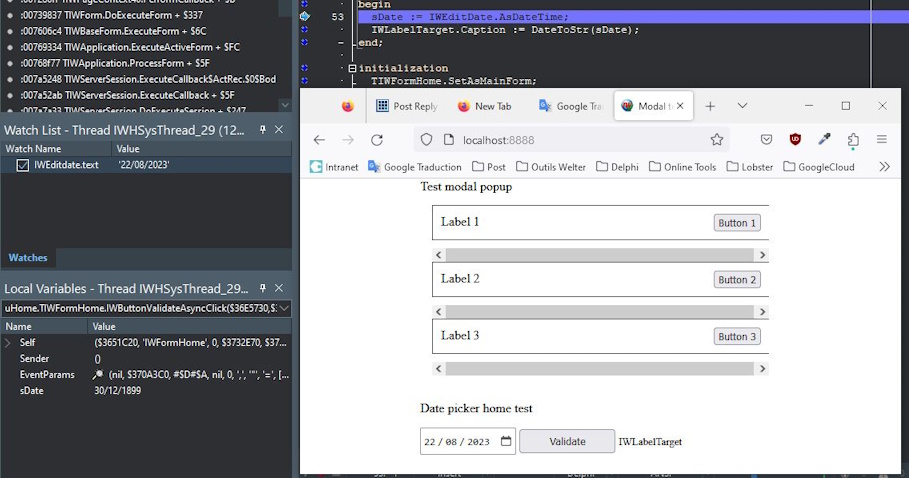Open GoogleCloud bookmarks folder
Image resolution: width=909 pixels, height=478 pixels.
point(819,167)
